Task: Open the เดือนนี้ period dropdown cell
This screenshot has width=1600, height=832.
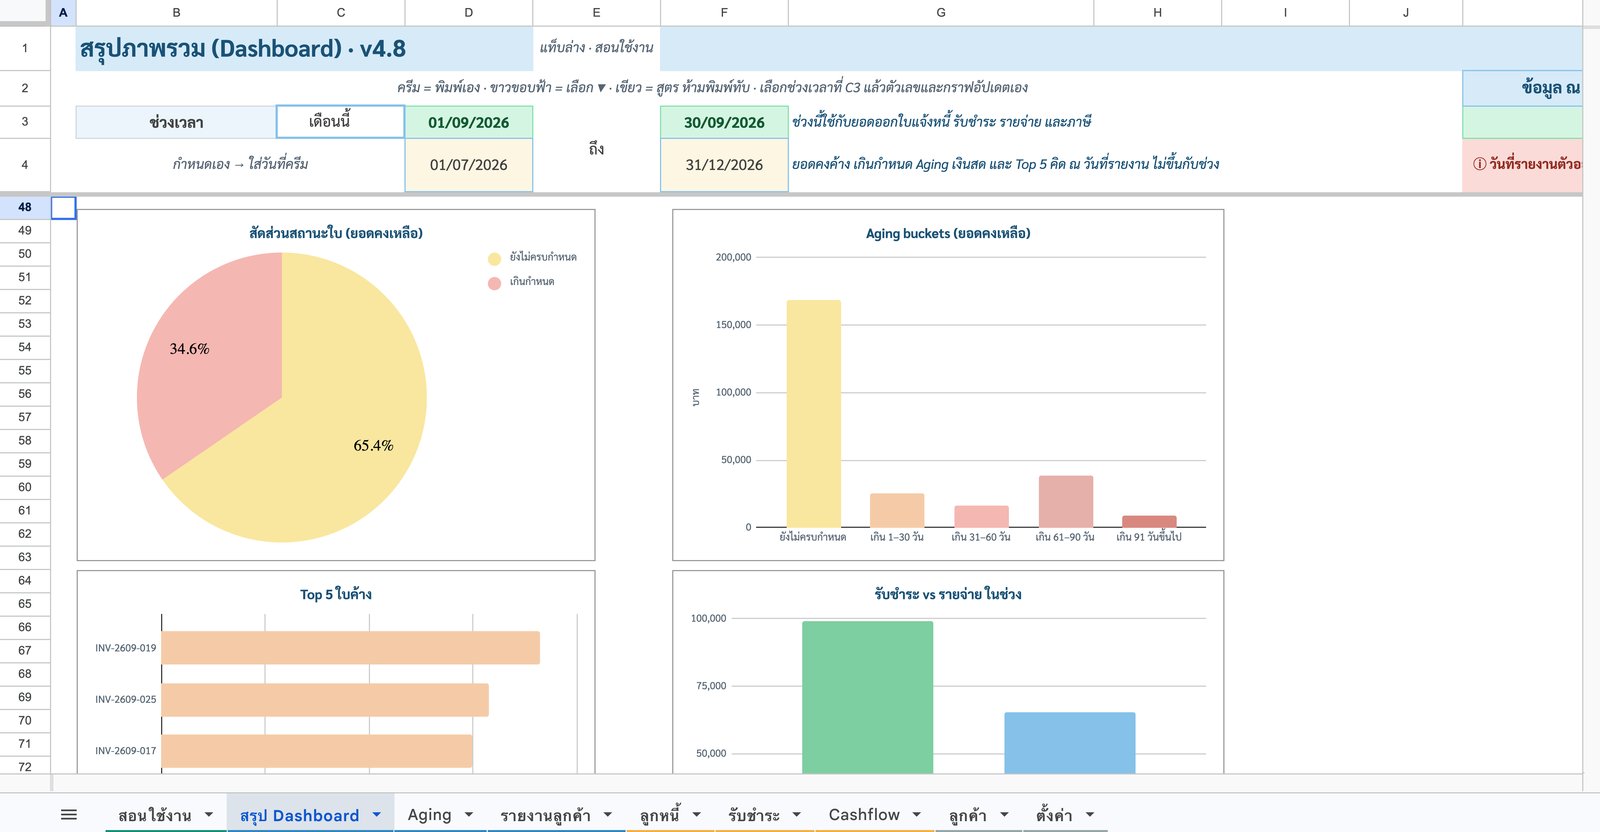Action: tap(340, 122)
